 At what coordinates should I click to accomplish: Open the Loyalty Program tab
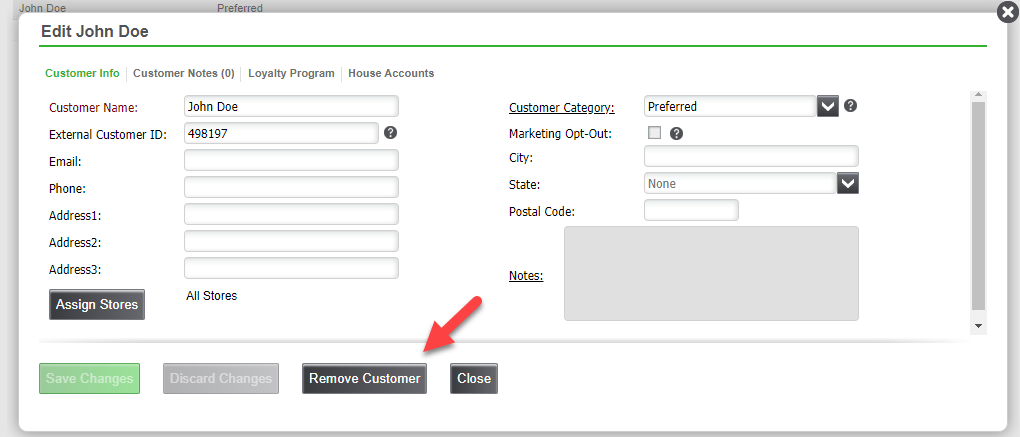pyautogui.click(x=291, y=73)
